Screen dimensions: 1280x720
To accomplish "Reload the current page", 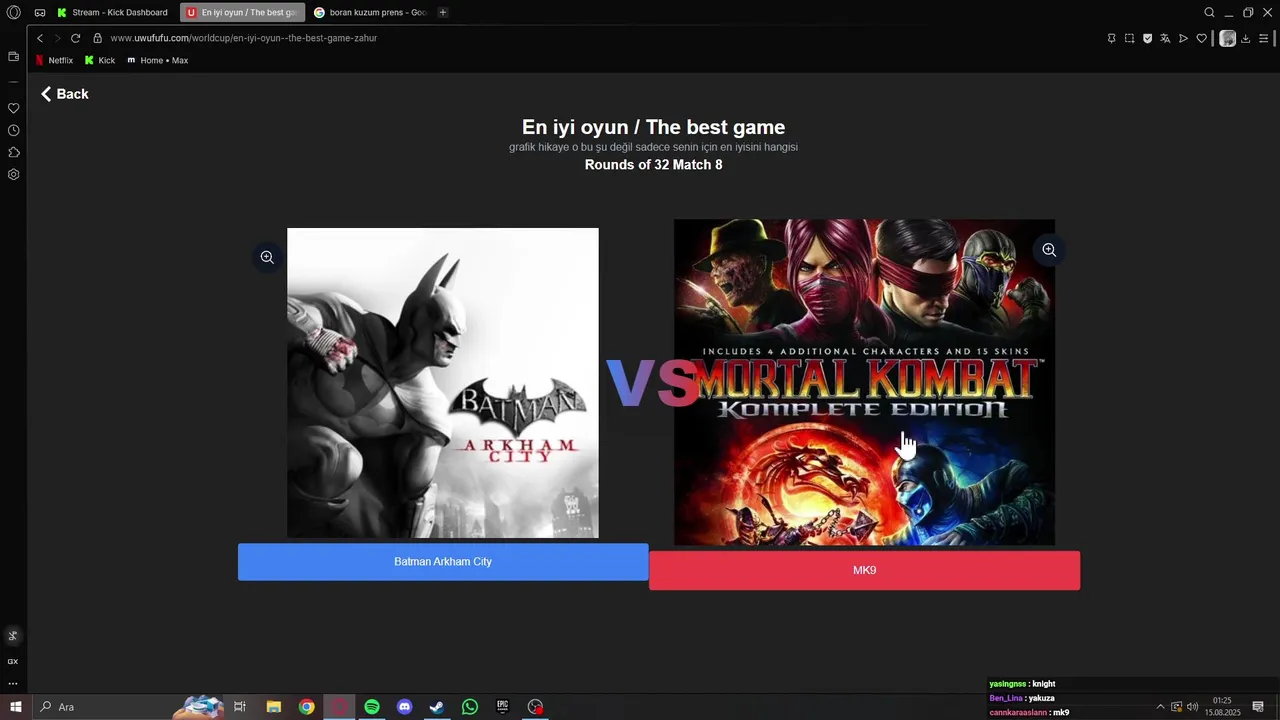I will tap(75, 38).
